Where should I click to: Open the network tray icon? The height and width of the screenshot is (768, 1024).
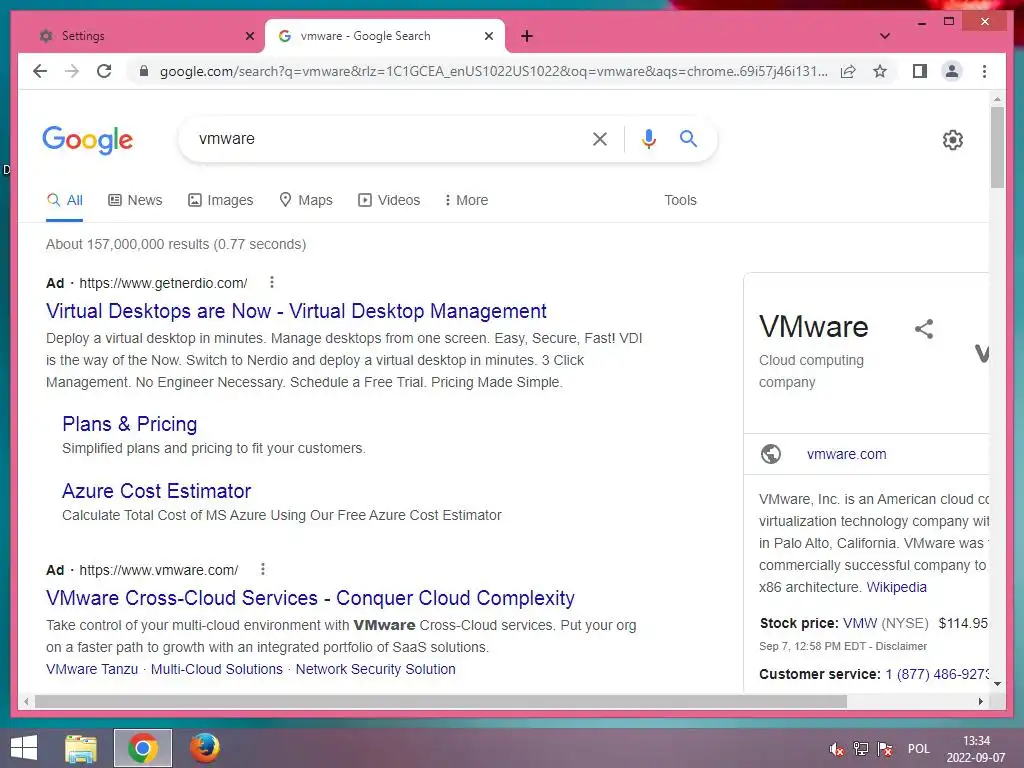861,749
